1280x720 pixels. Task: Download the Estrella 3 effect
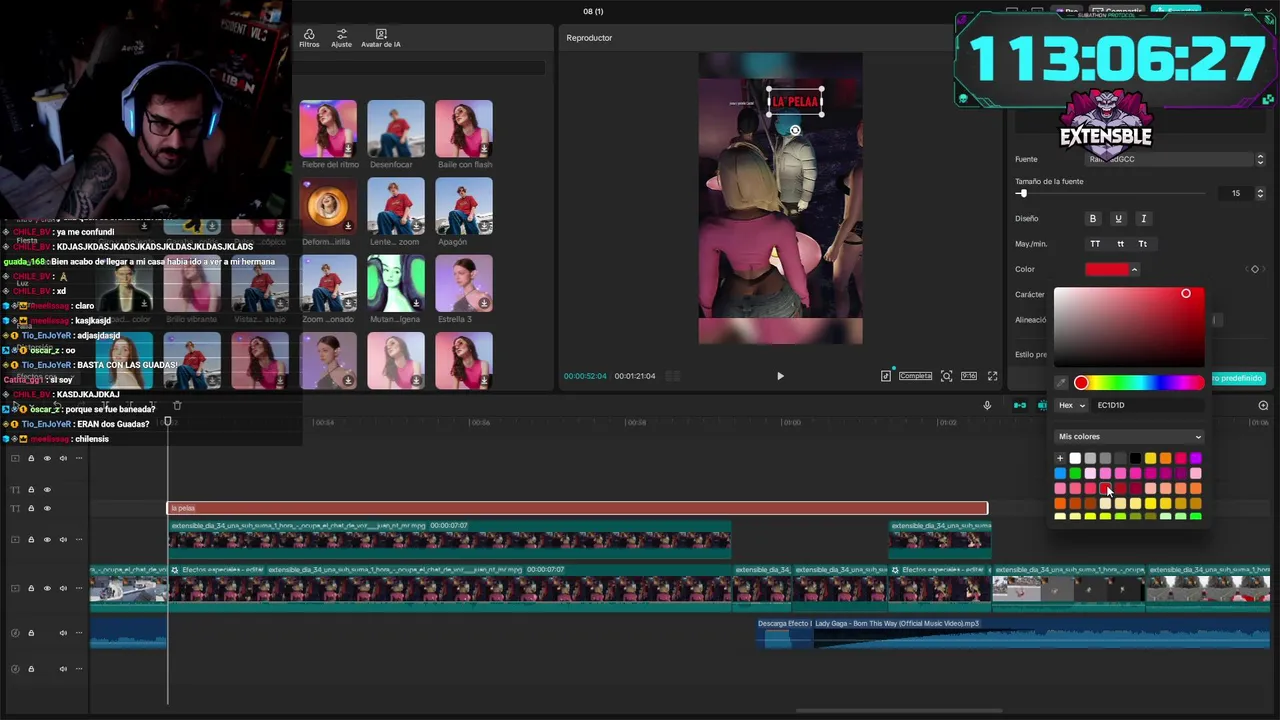(484, 303)
